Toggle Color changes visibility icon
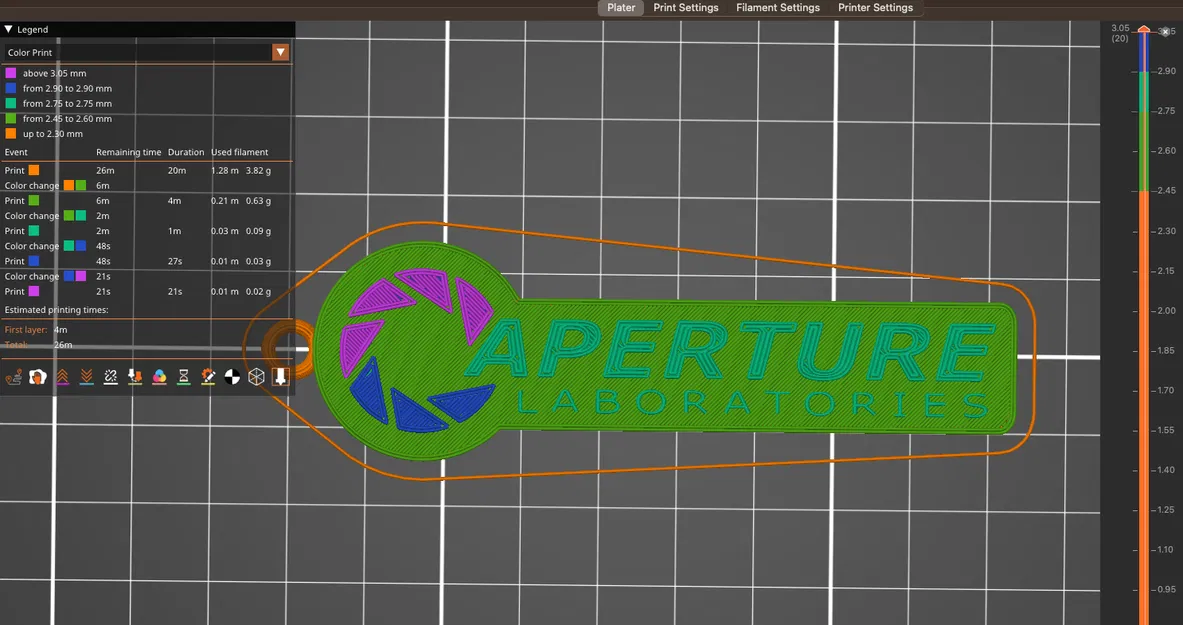Screen dimensions: 1183x625 click(x=159, y=377)
